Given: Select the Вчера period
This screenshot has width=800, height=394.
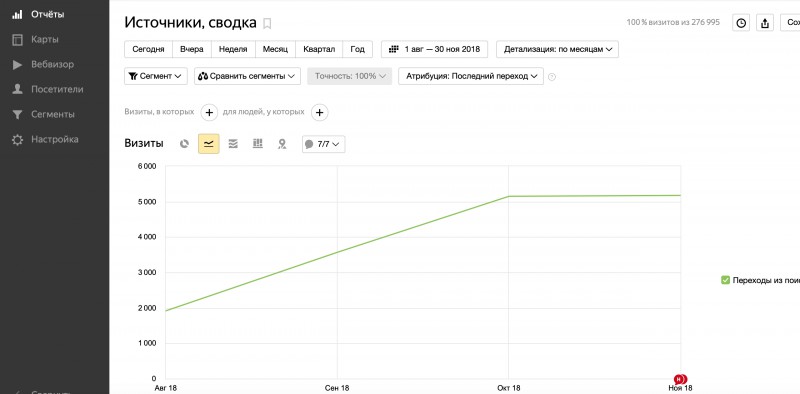Looking at the screenshot, I should (x=192, y=50).
